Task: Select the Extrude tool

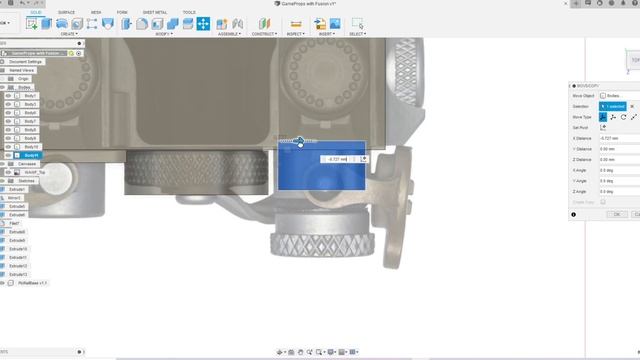Action: tap(47, 23)
